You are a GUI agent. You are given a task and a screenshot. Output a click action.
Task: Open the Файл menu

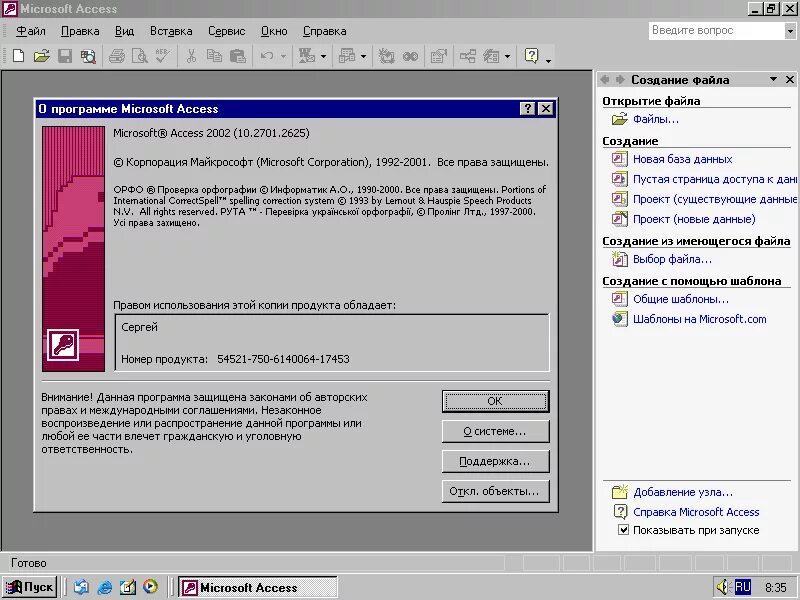tap(31, 31)
